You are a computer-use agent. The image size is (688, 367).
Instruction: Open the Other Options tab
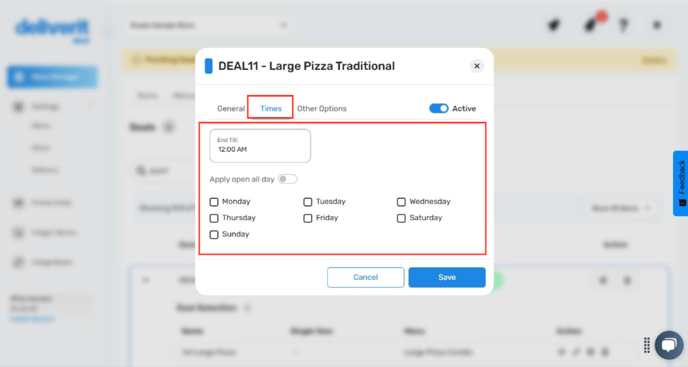[322, 108]
